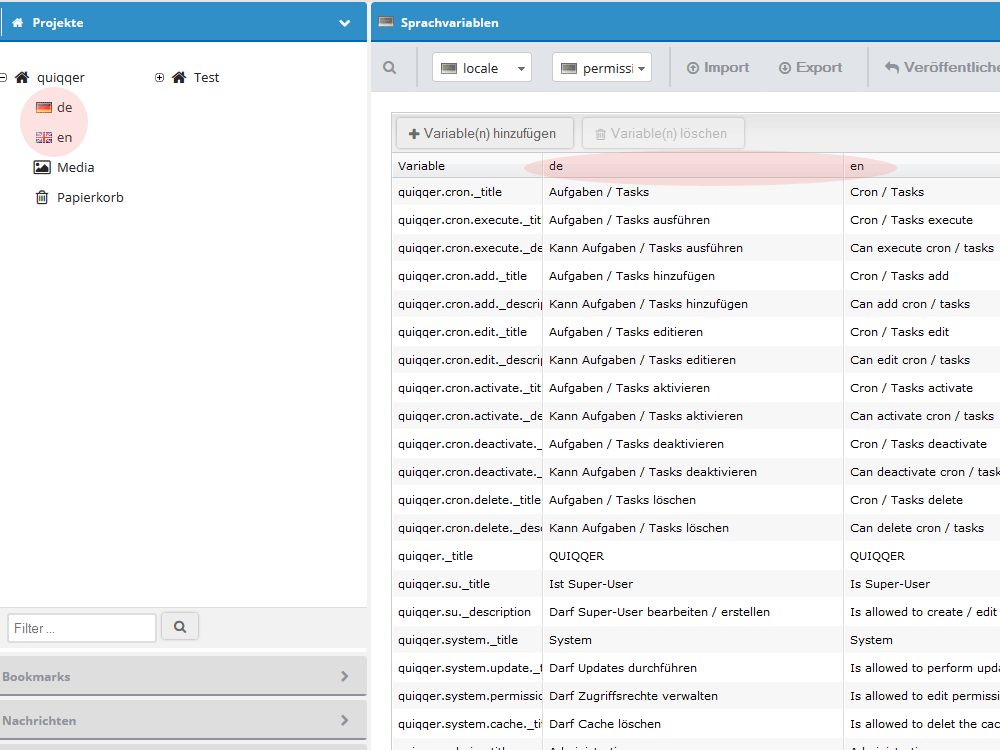Screen dimensions: 1000x750
Task: Click the Papierkorb trash icon
Action: coord(42,197)
